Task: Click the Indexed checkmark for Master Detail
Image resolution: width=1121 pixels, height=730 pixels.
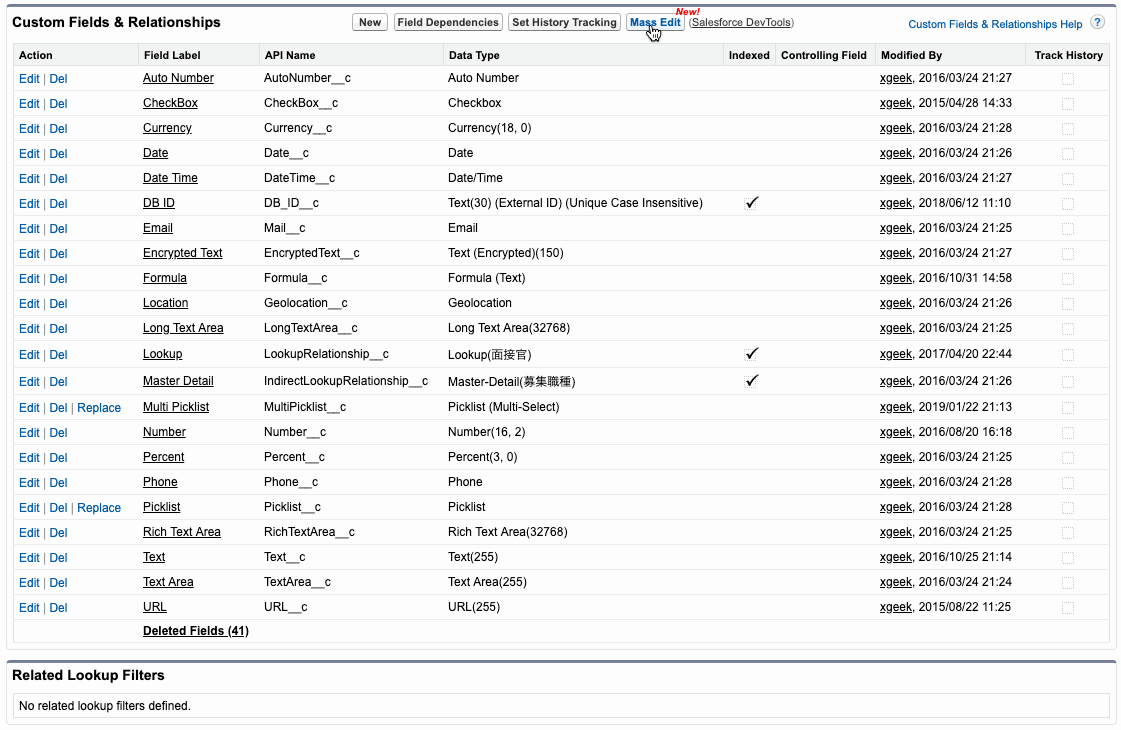Action: (751, 380)
